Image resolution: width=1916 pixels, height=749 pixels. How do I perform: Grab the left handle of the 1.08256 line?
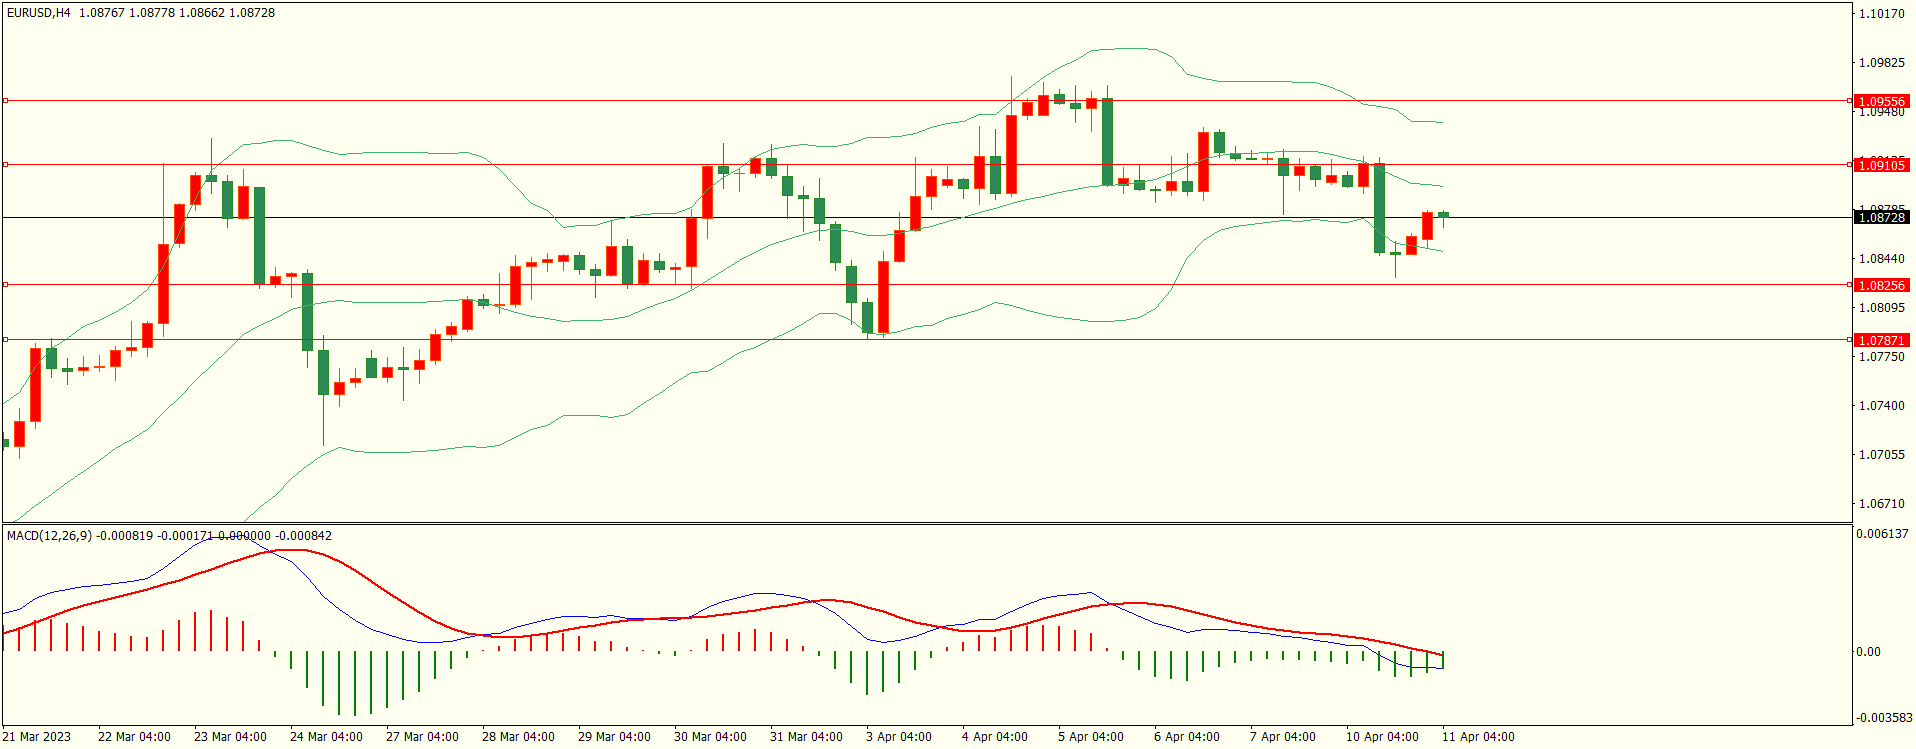[x=5, y=285]
